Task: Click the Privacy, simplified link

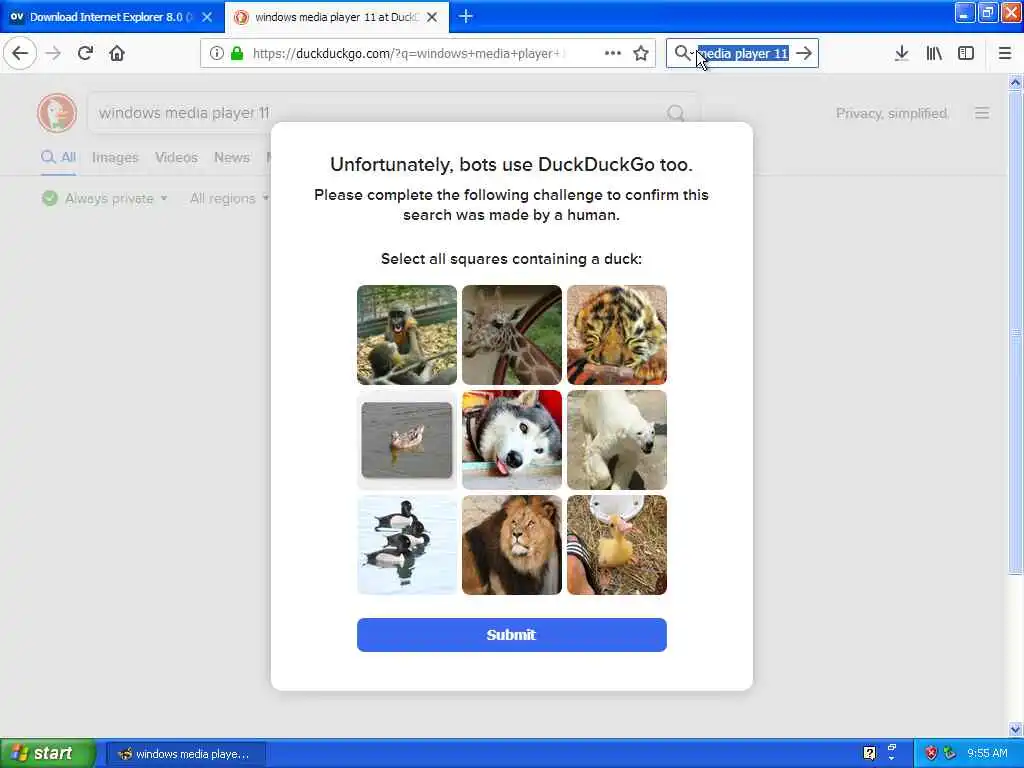Action: [892, 113]
